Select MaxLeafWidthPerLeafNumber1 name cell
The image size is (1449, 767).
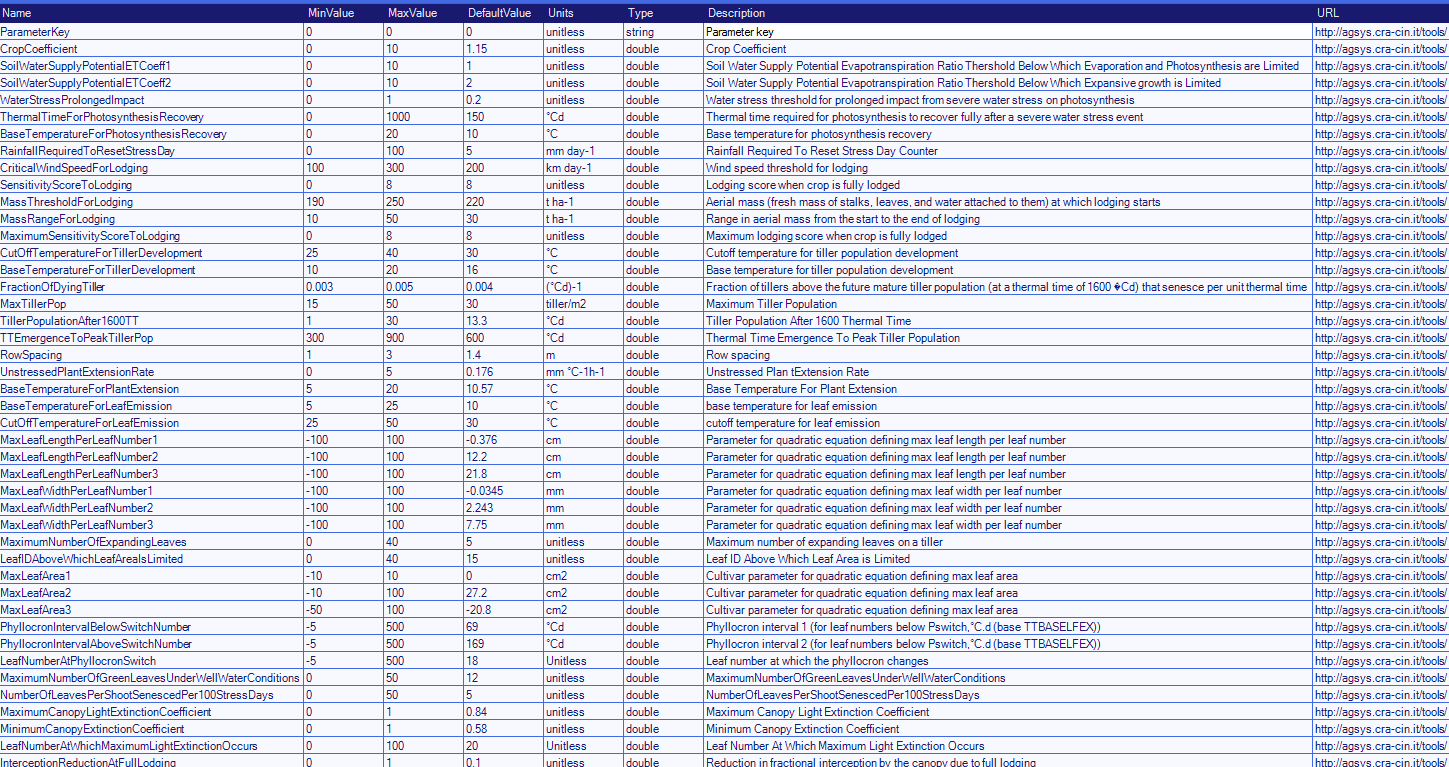152,491
